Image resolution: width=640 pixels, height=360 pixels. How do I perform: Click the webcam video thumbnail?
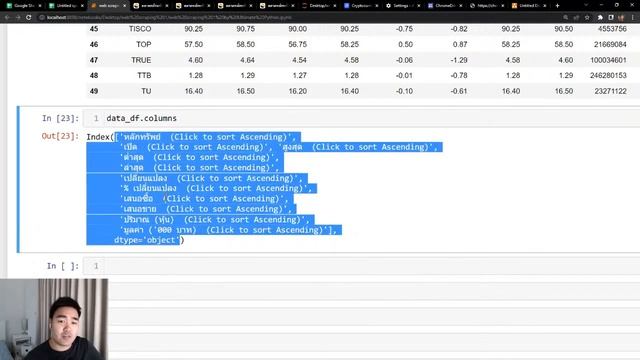54,319
